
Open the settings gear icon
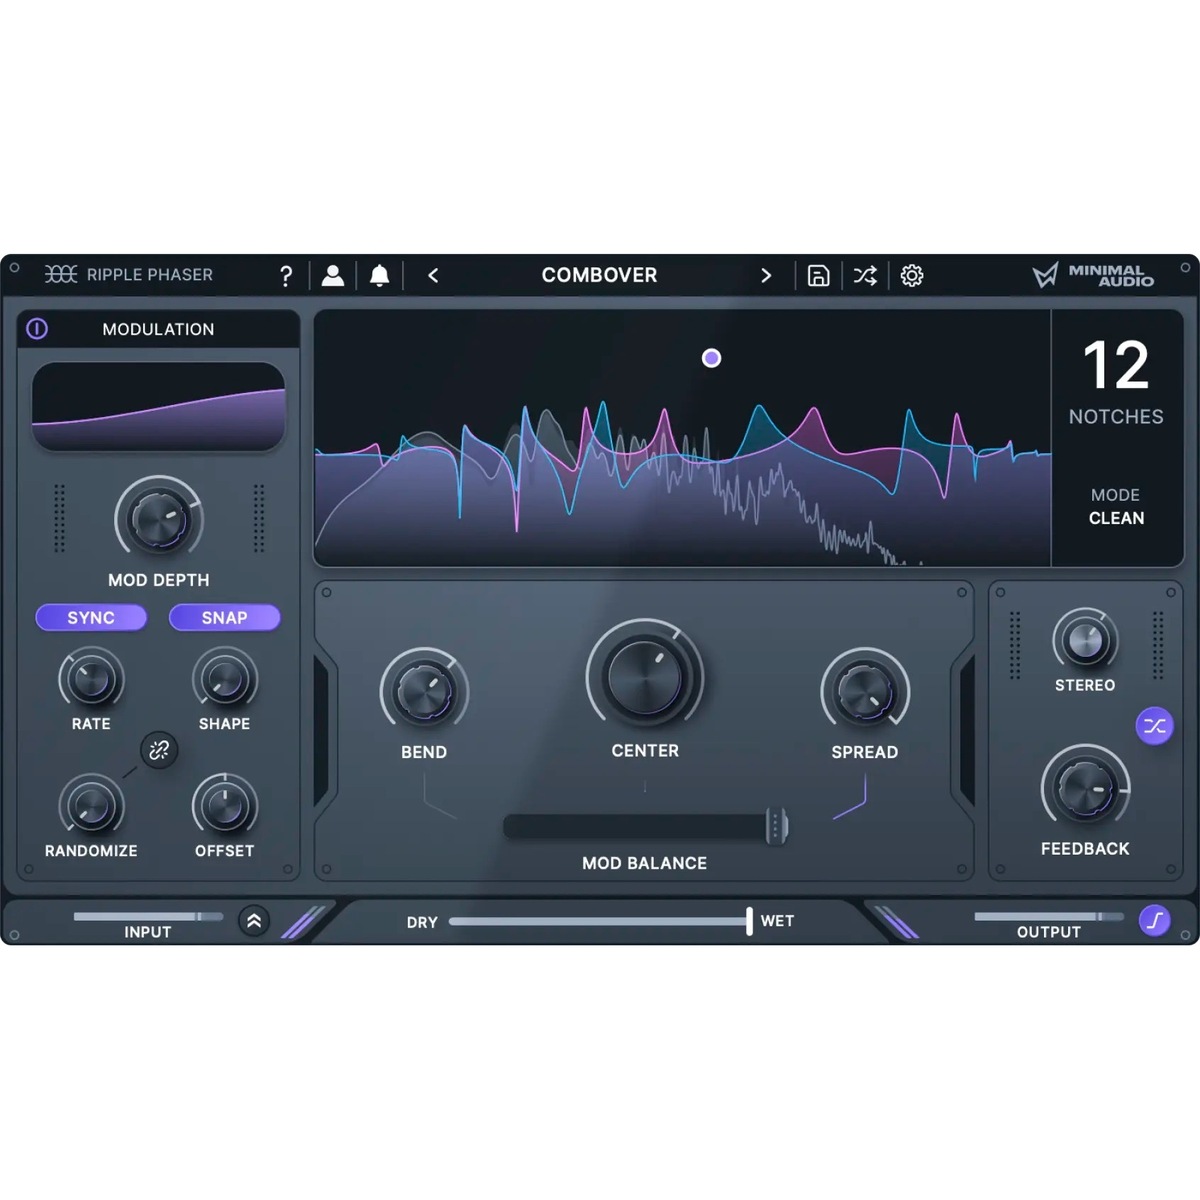(x=912, y=276)
